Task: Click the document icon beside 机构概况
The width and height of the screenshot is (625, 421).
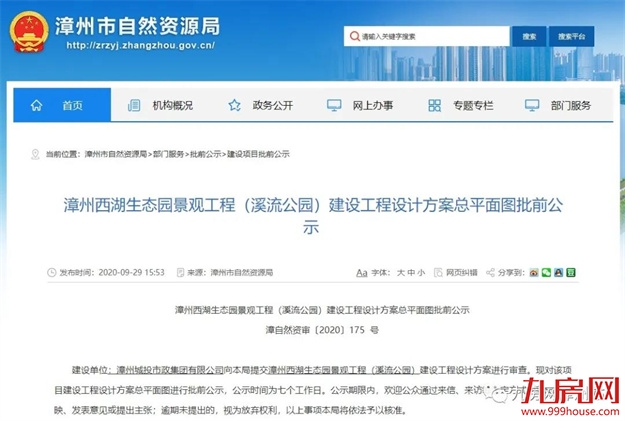Action: (134, 105)
